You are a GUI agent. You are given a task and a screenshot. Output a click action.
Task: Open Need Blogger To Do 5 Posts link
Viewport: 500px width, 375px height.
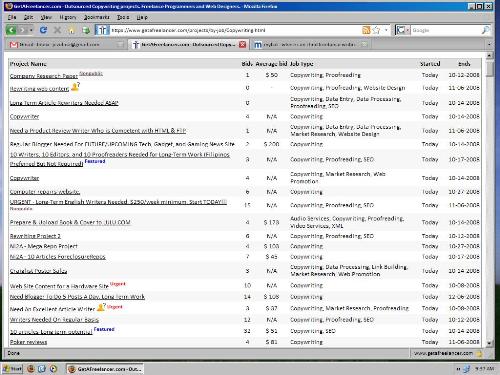[x=77, y=297]
